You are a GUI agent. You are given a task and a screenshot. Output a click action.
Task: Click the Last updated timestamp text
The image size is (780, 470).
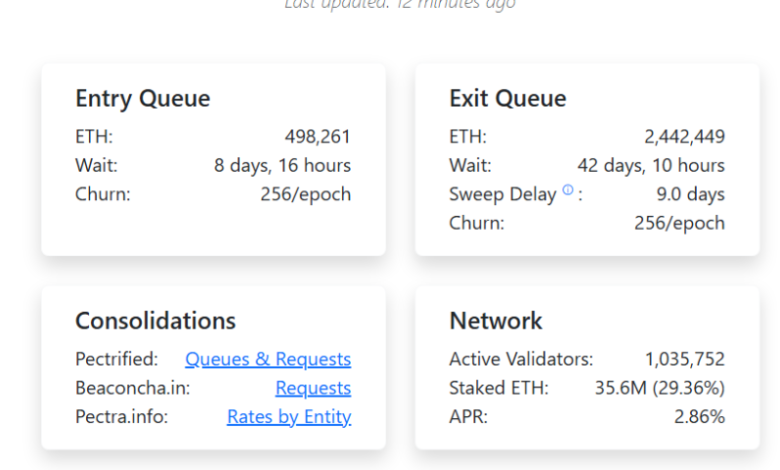pyautogui.click(x=400, y=5)
